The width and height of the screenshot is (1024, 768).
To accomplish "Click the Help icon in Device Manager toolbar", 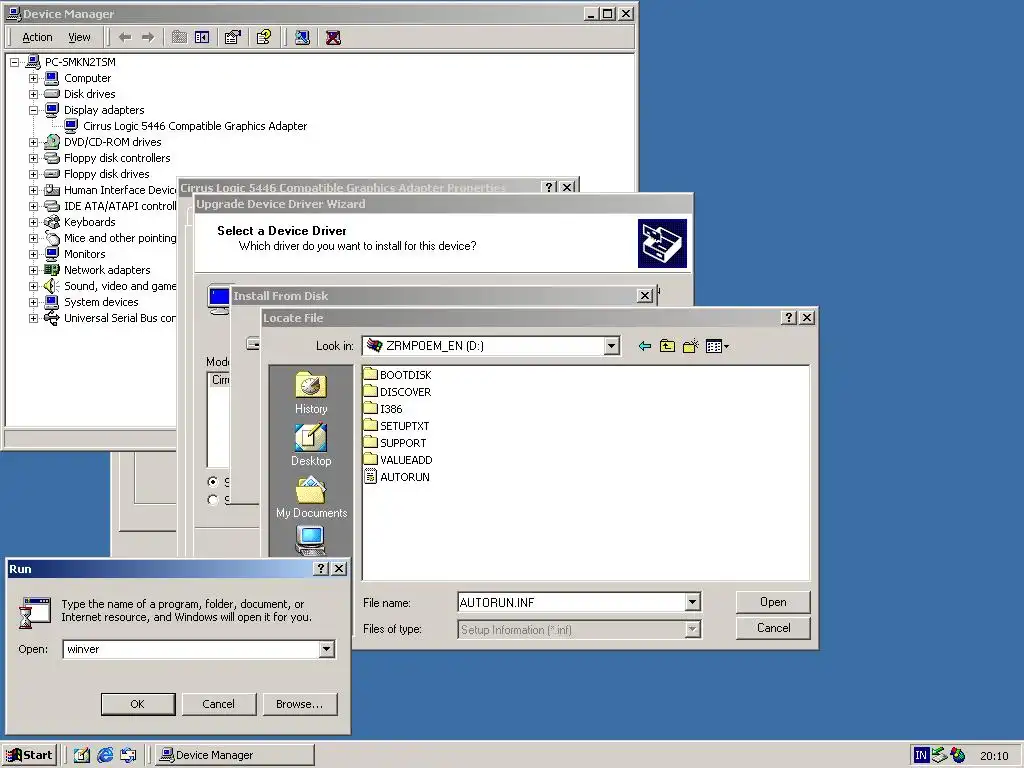I will click(x=264, y=37).
